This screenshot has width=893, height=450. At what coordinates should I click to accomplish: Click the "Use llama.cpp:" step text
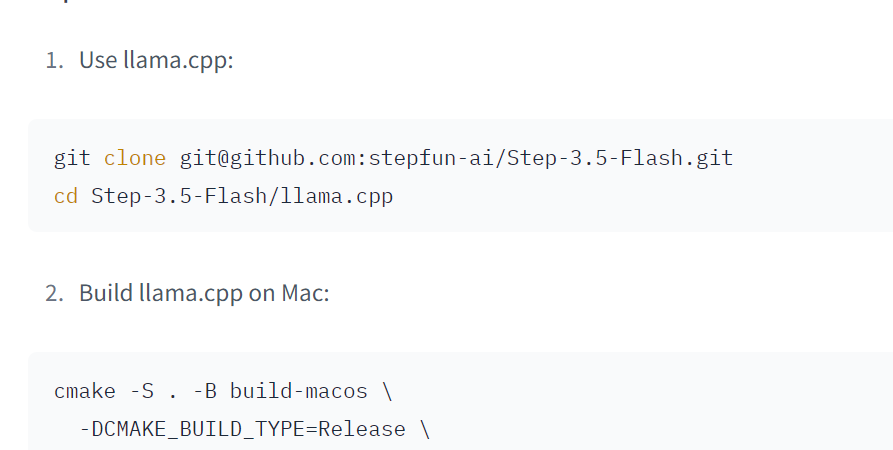[x=156, y=61]
